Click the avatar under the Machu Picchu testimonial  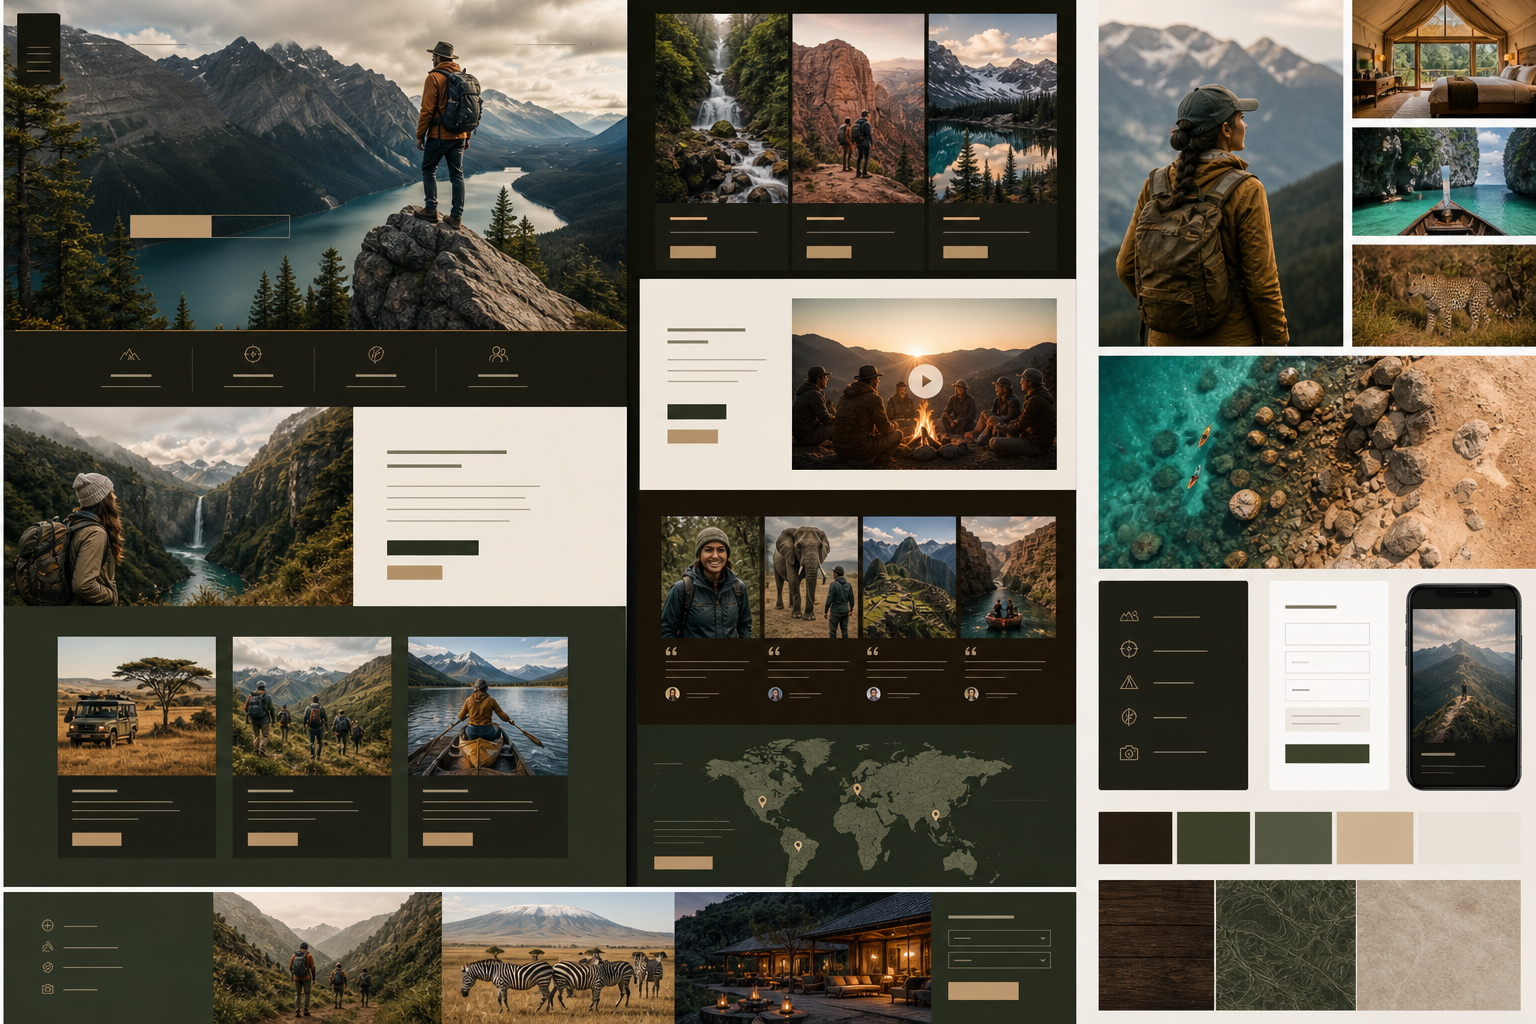873,693
